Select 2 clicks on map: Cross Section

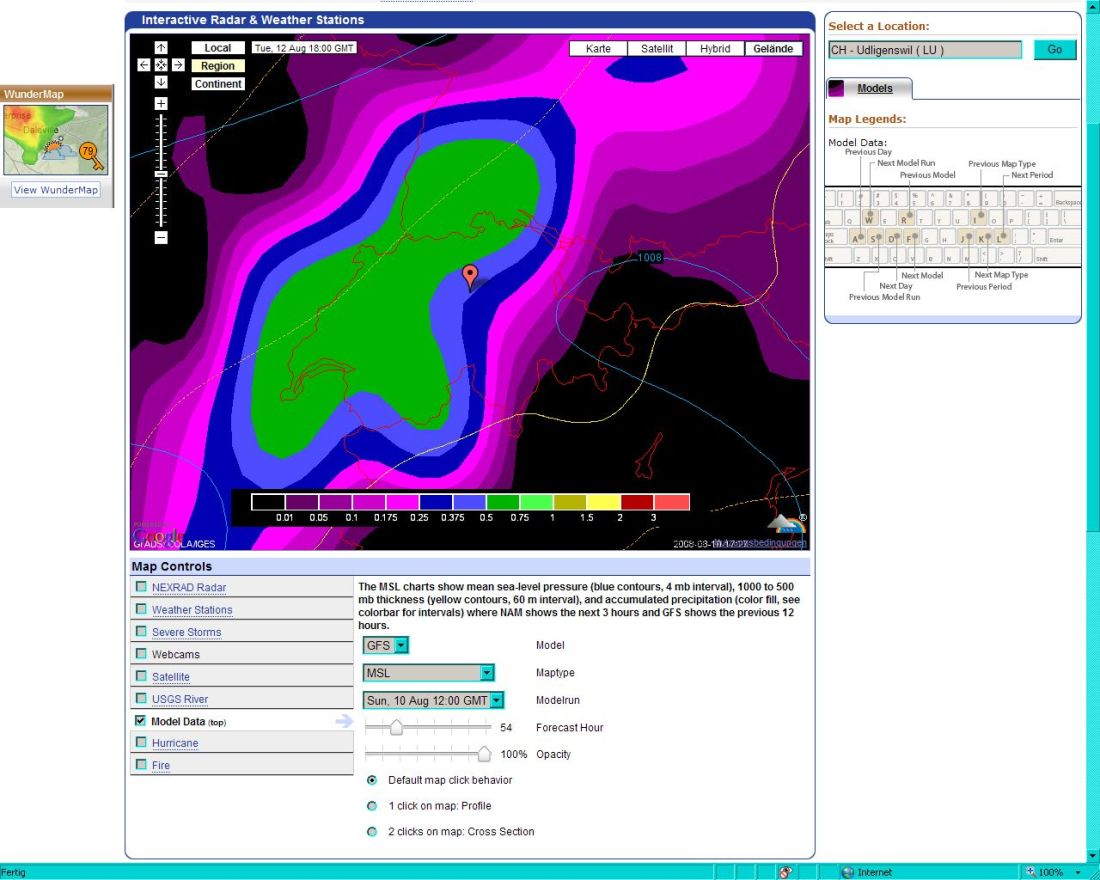[x=373, y=832]
